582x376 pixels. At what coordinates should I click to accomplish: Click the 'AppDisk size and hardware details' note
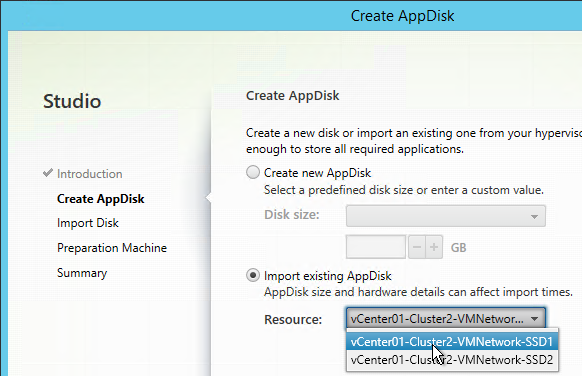point(418,292)
